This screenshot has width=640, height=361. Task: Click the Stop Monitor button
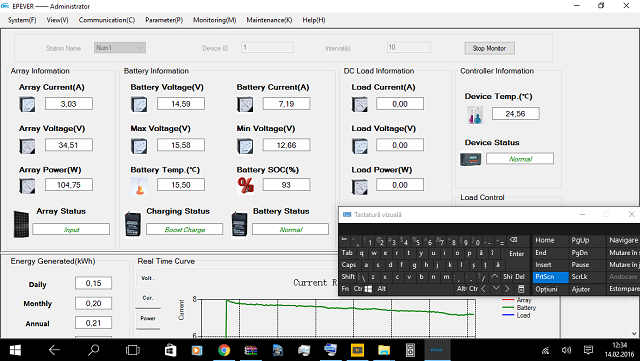tap(489, 48)
